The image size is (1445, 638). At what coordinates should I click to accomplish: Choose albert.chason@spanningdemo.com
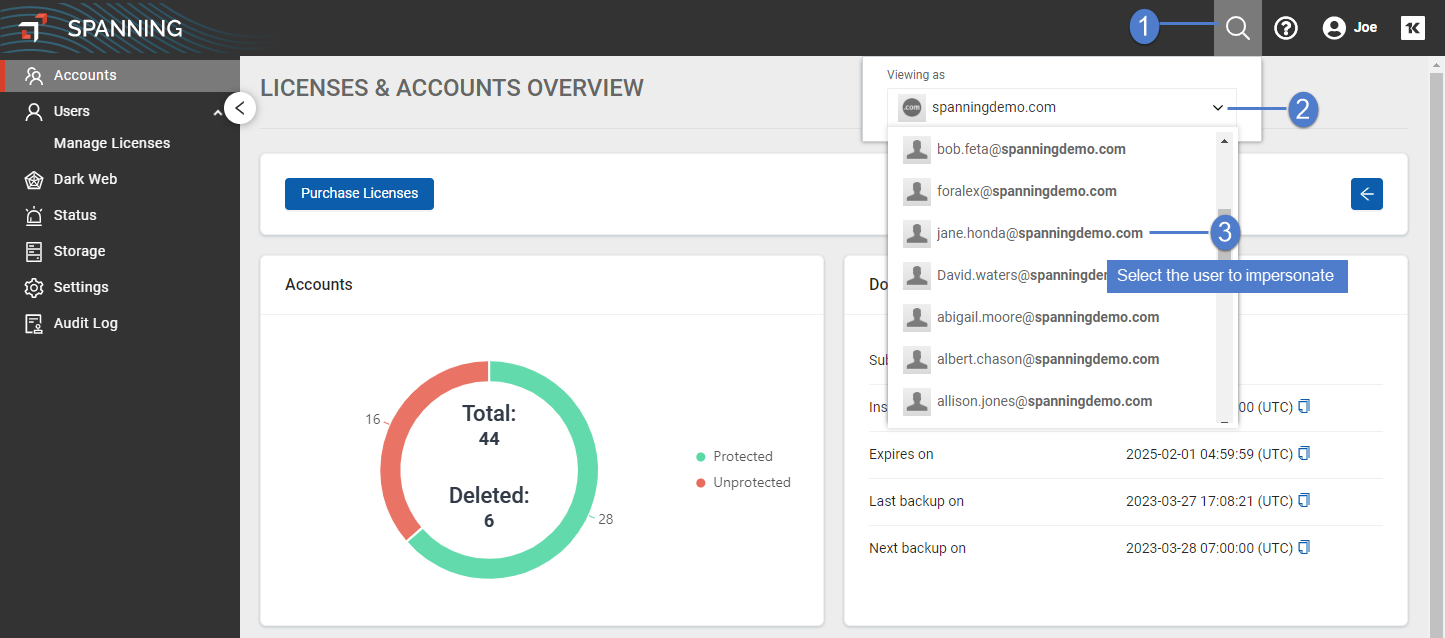1051,359
